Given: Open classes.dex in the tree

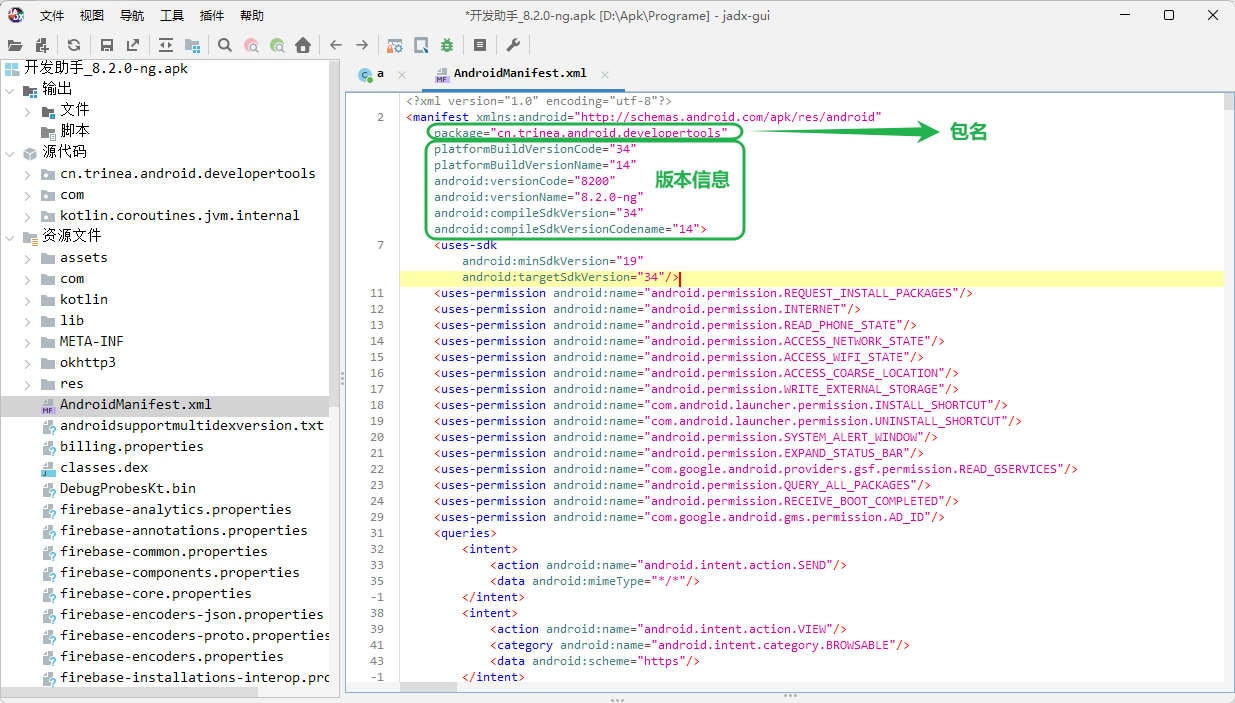Looking at the screenshot, I should click(x=104, y=467).
